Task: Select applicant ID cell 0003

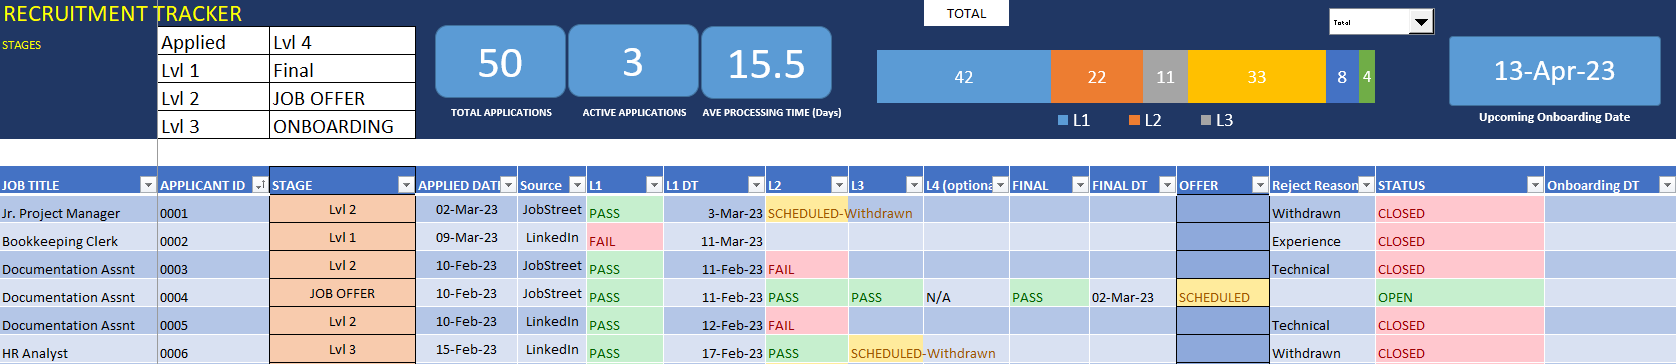Action: (x=213, y=265)
